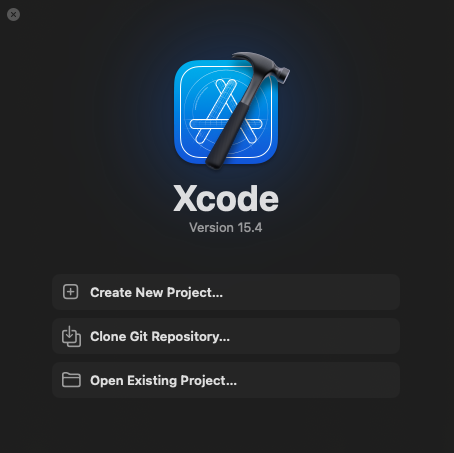Click the 'Xcode' title text
This screenshot has height=453, width=454.
(x=226, y=199)
